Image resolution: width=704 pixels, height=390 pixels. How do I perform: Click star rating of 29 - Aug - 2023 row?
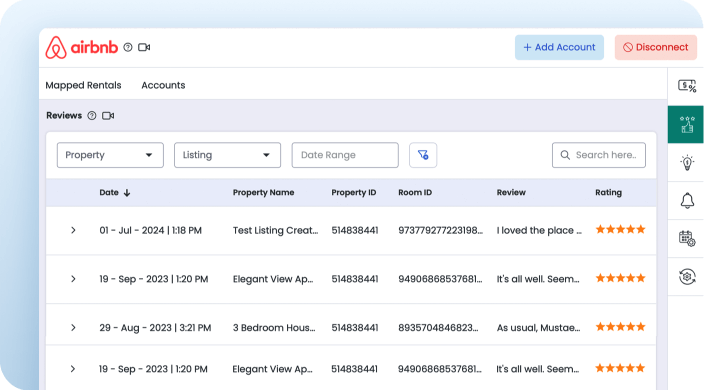(x=620, y=327)
